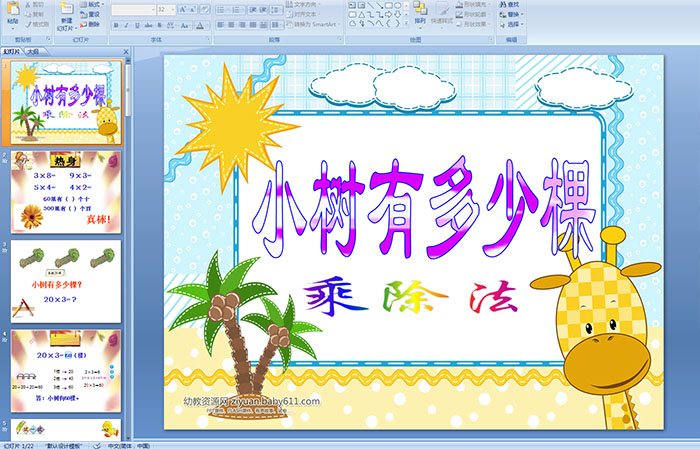Open Shape Fill (形状填充) option
The width and height of the screenshot is (700, 449).
473,4
